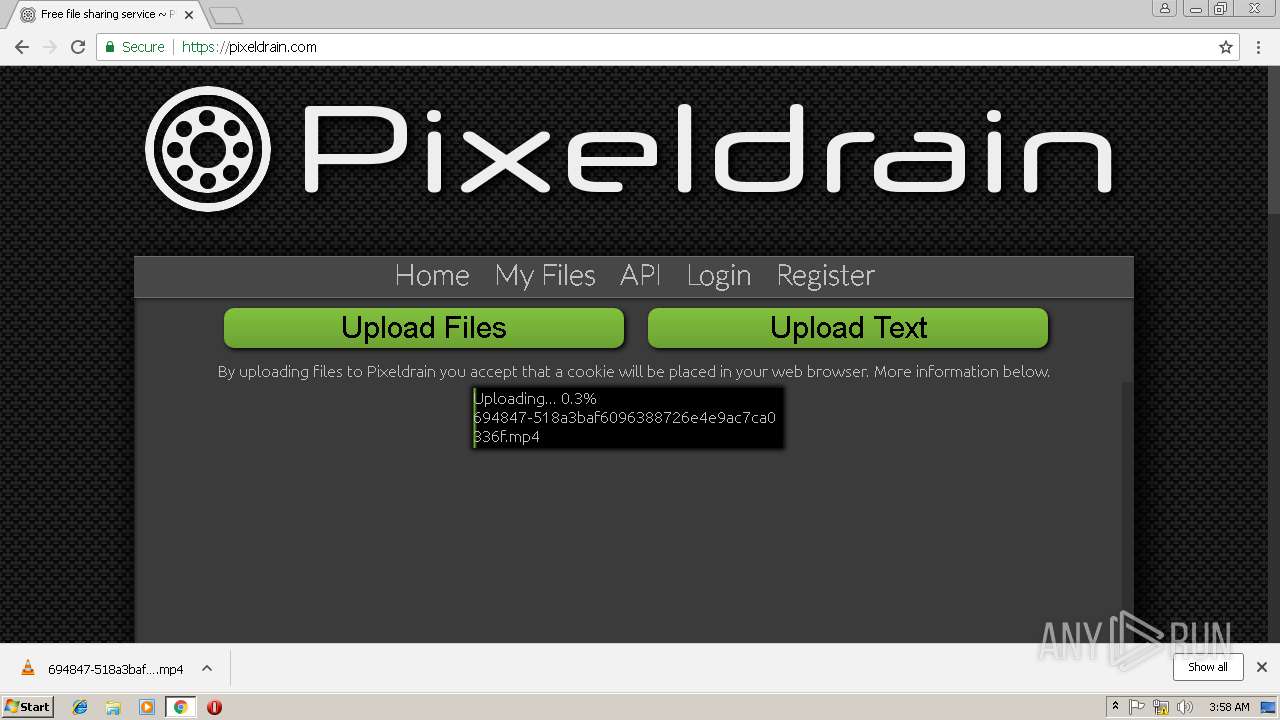
Task: Open the Home menu item
Action: tap(432, 275)
